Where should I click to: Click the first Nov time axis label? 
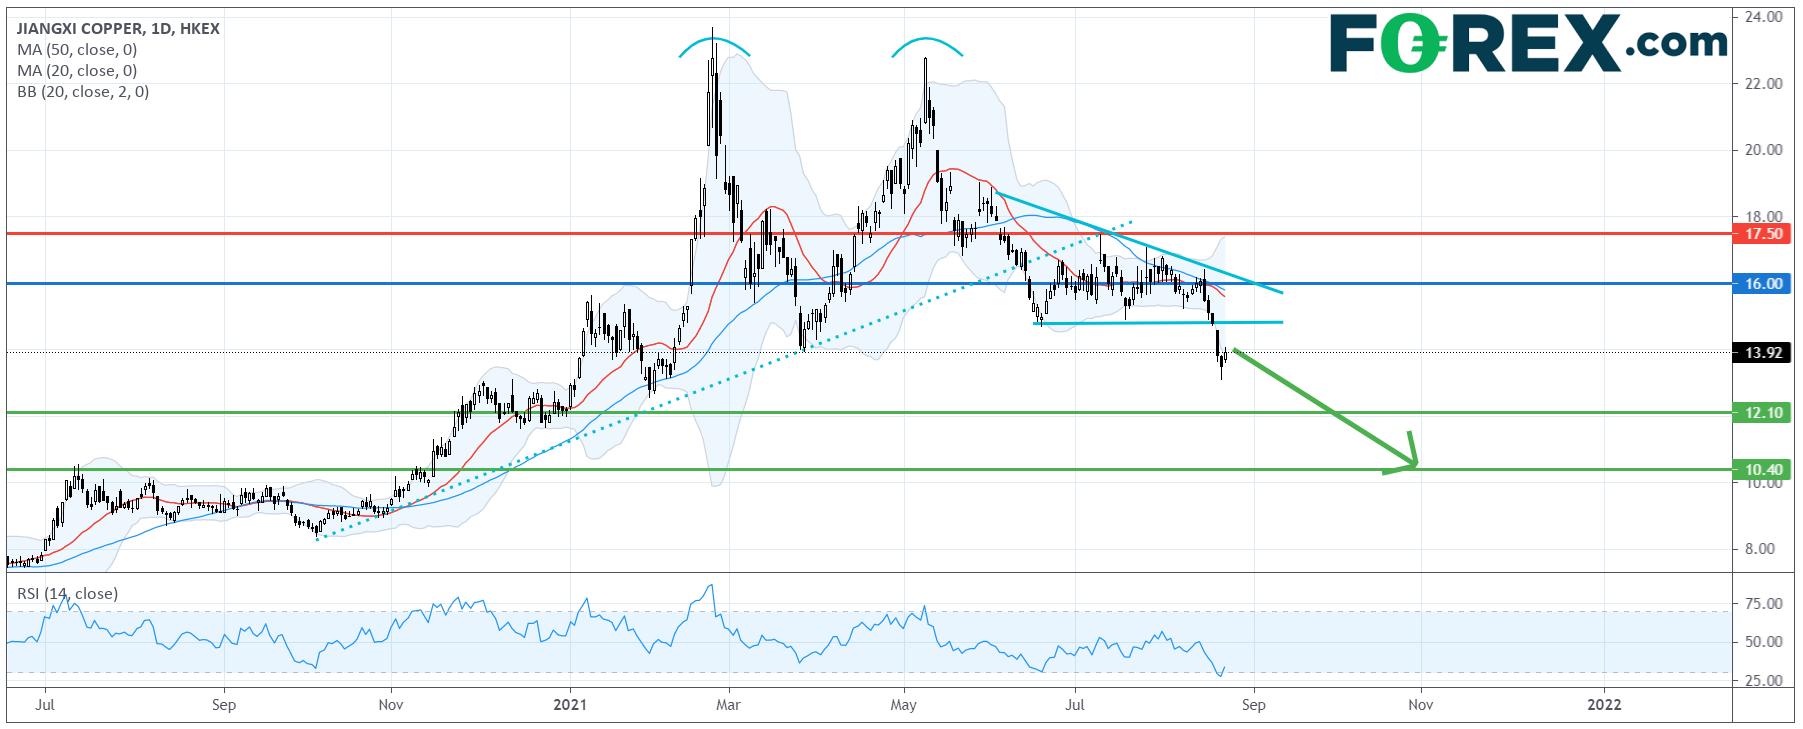point(391,704)
